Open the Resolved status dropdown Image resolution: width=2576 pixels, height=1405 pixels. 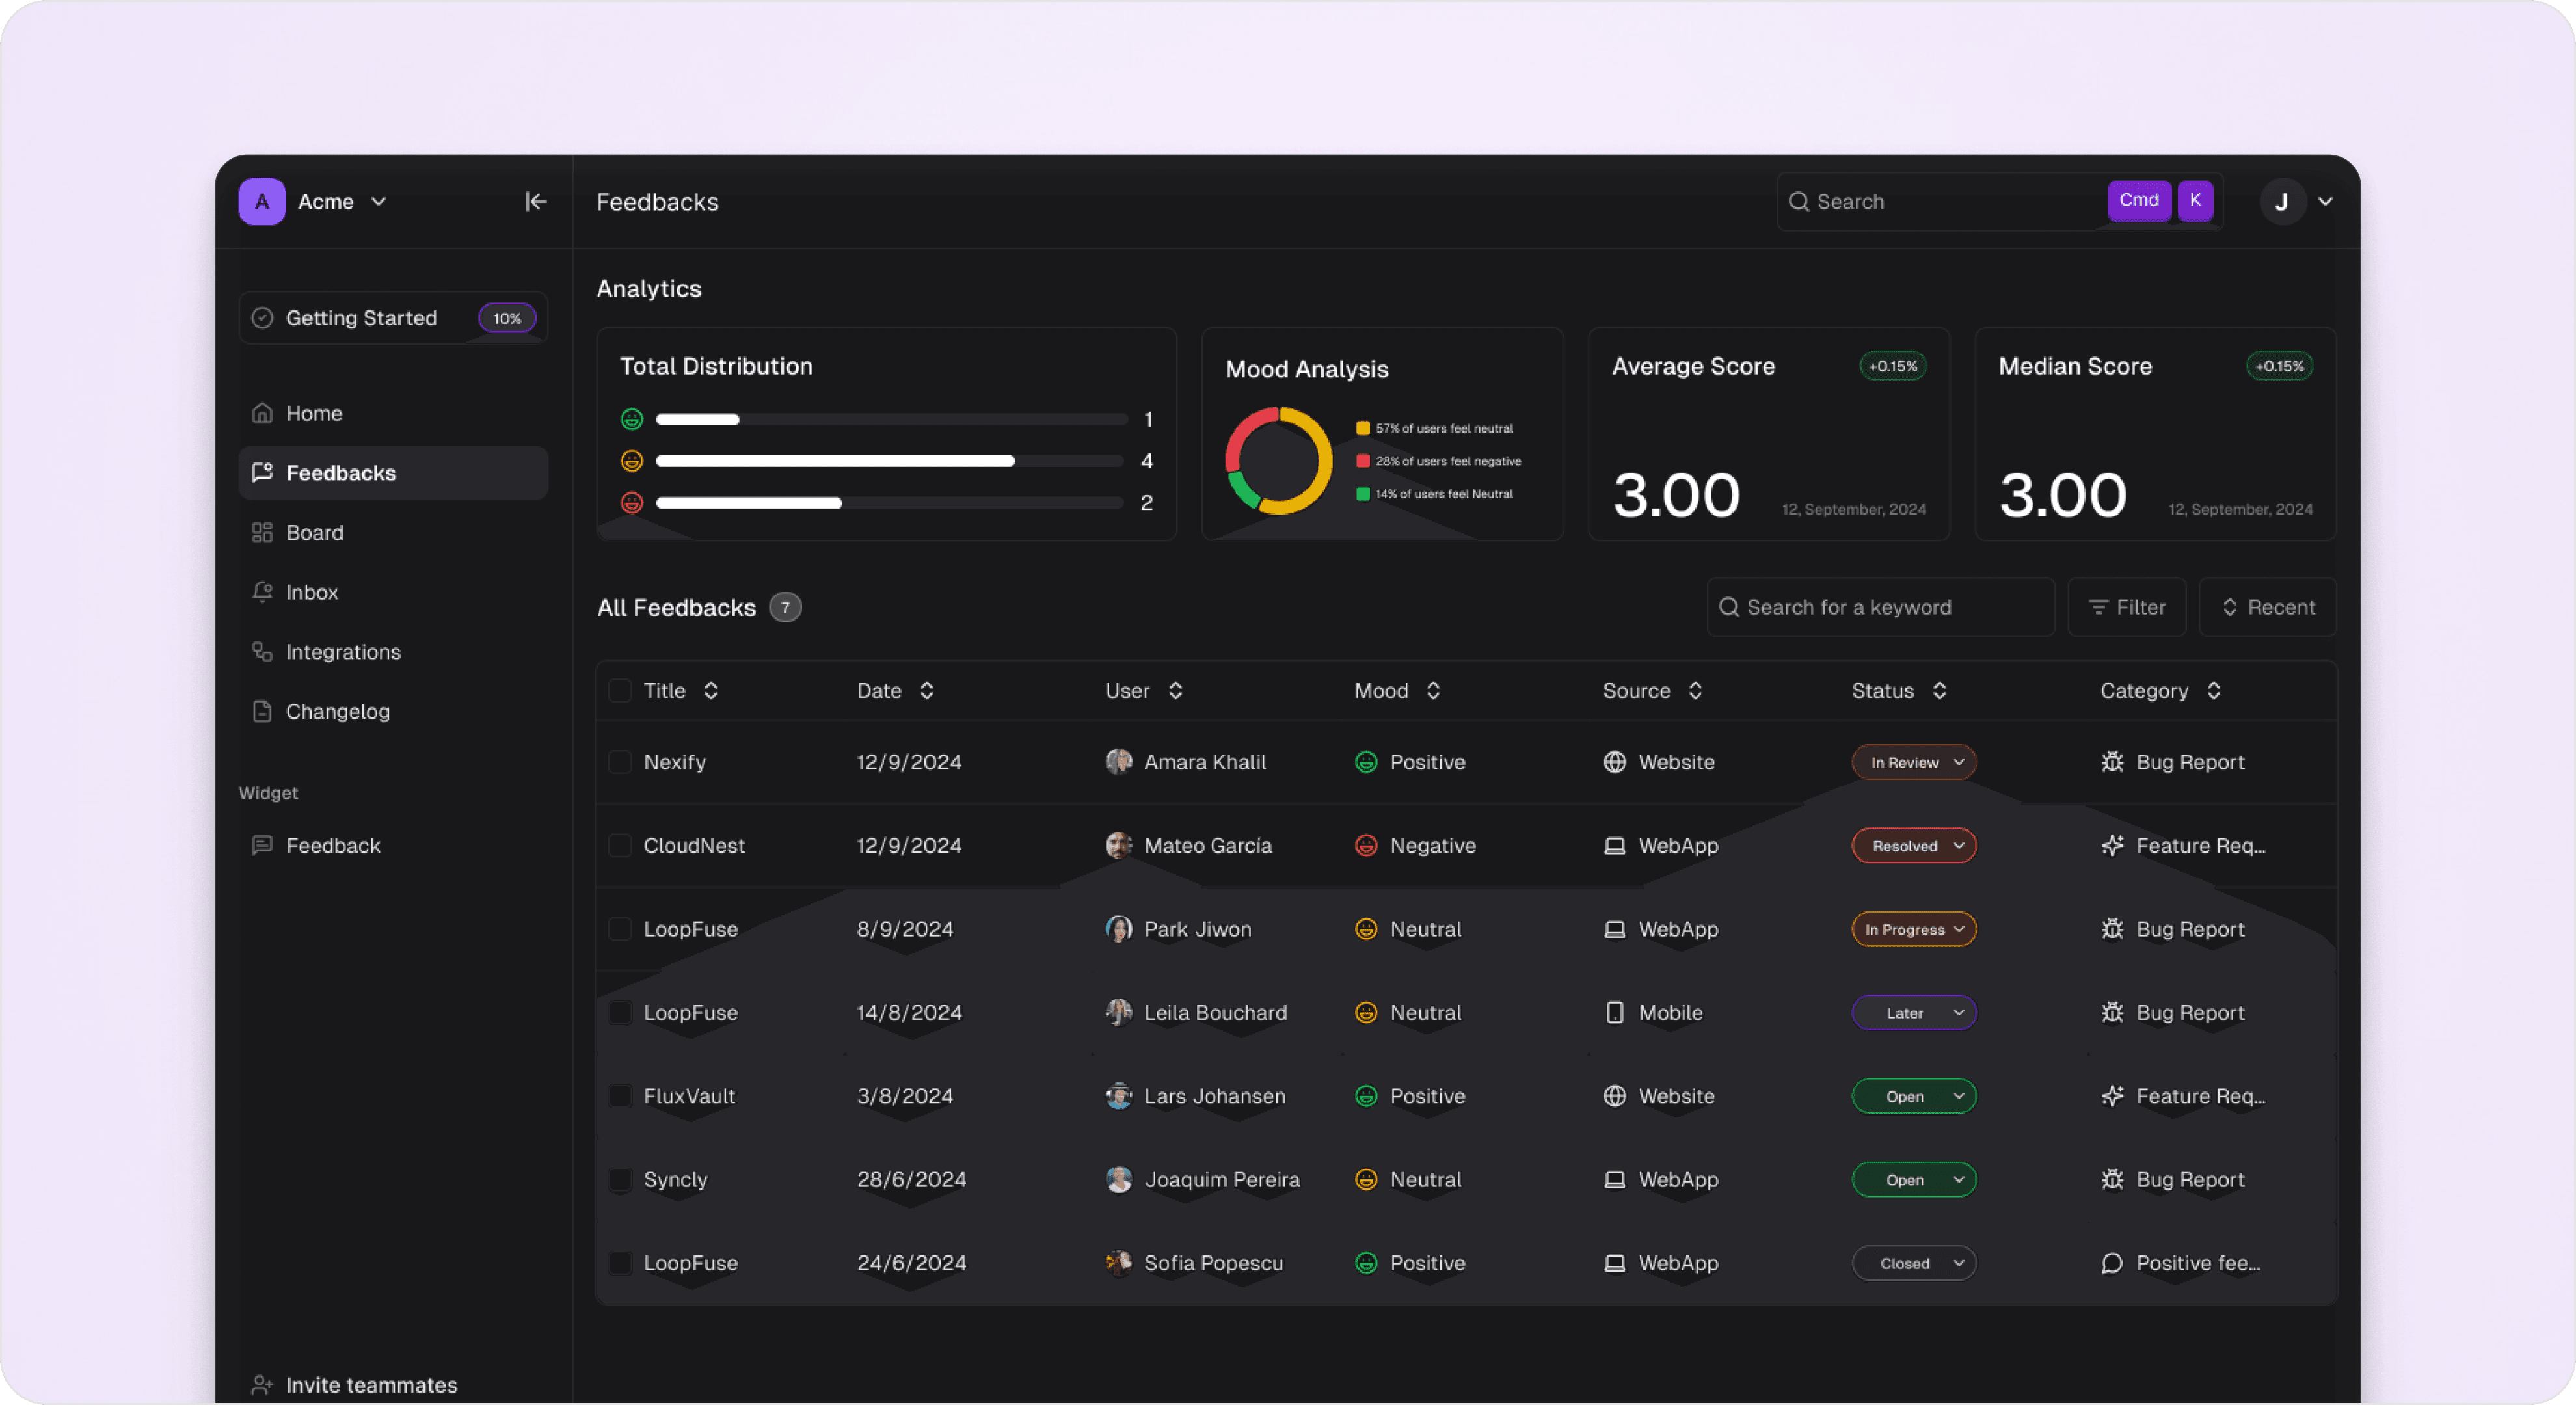1914,846
